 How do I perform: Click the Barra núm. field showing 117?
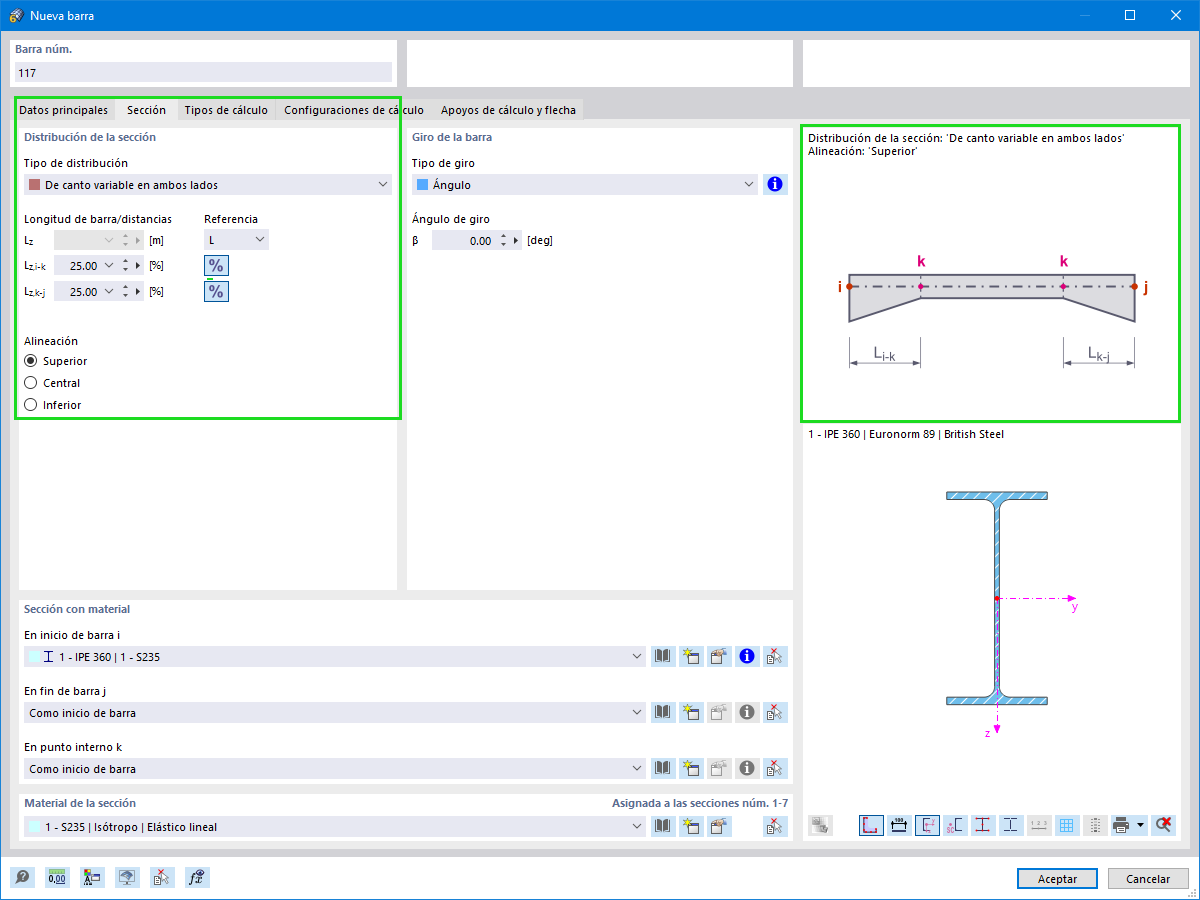[203, 72]
